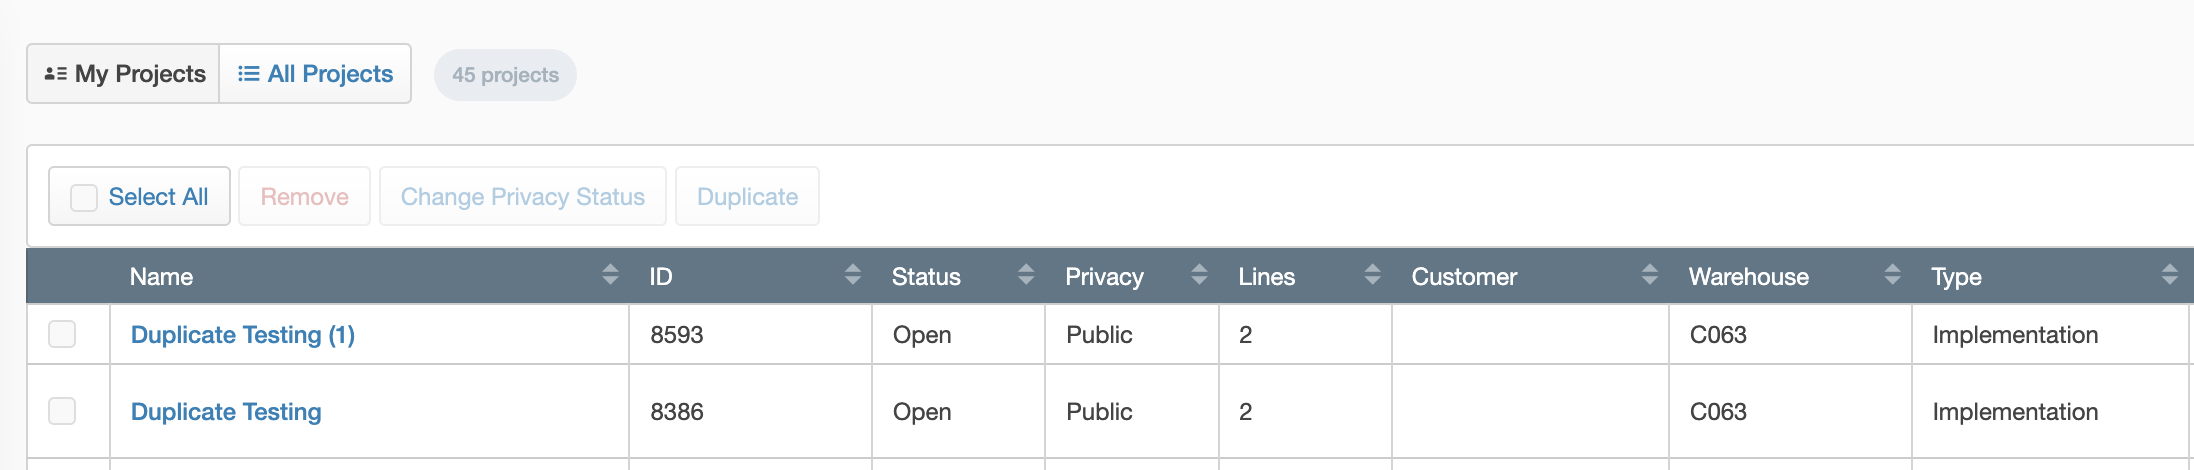Open the Duplicate Testing (1) project link

[x=243, y=335]
